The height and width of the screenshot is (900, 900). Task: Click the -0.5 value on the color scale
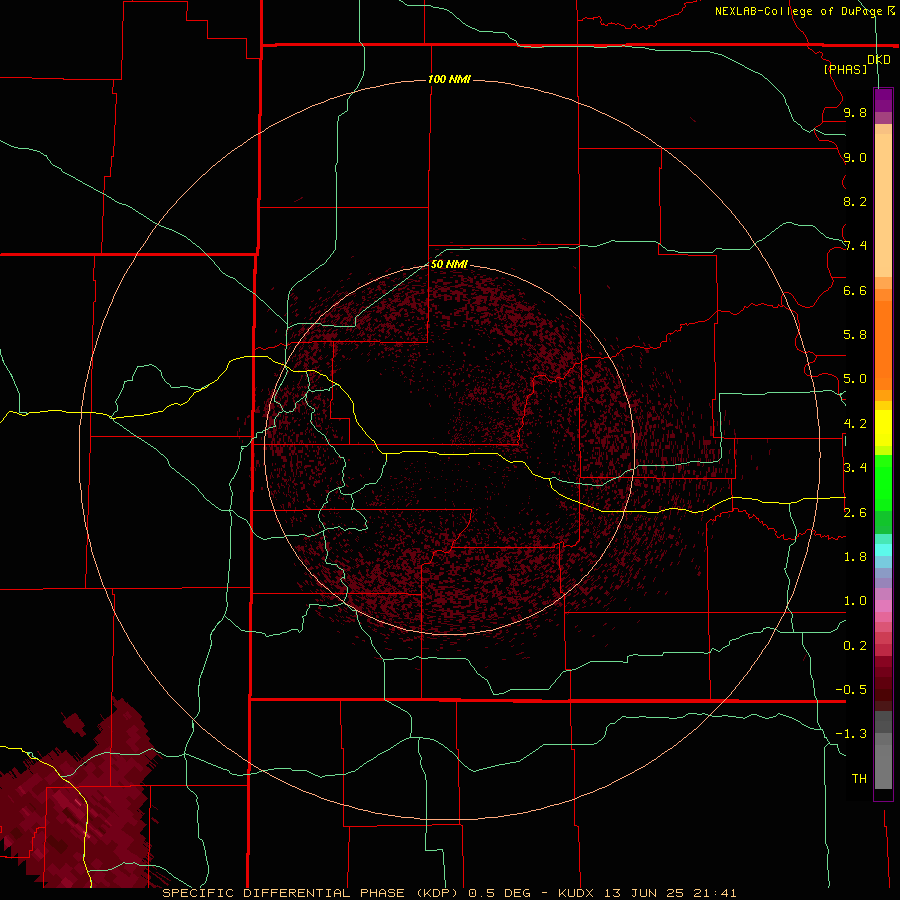click(x=851, y=690)
